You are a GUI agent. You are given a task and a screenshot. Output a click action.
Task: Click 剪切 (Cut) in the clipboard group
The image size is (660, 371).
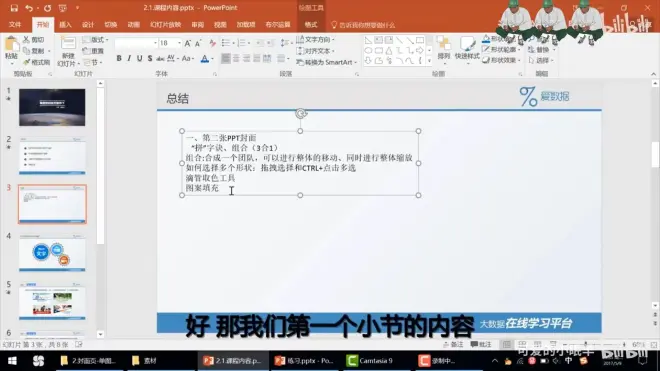pos(34,40)
